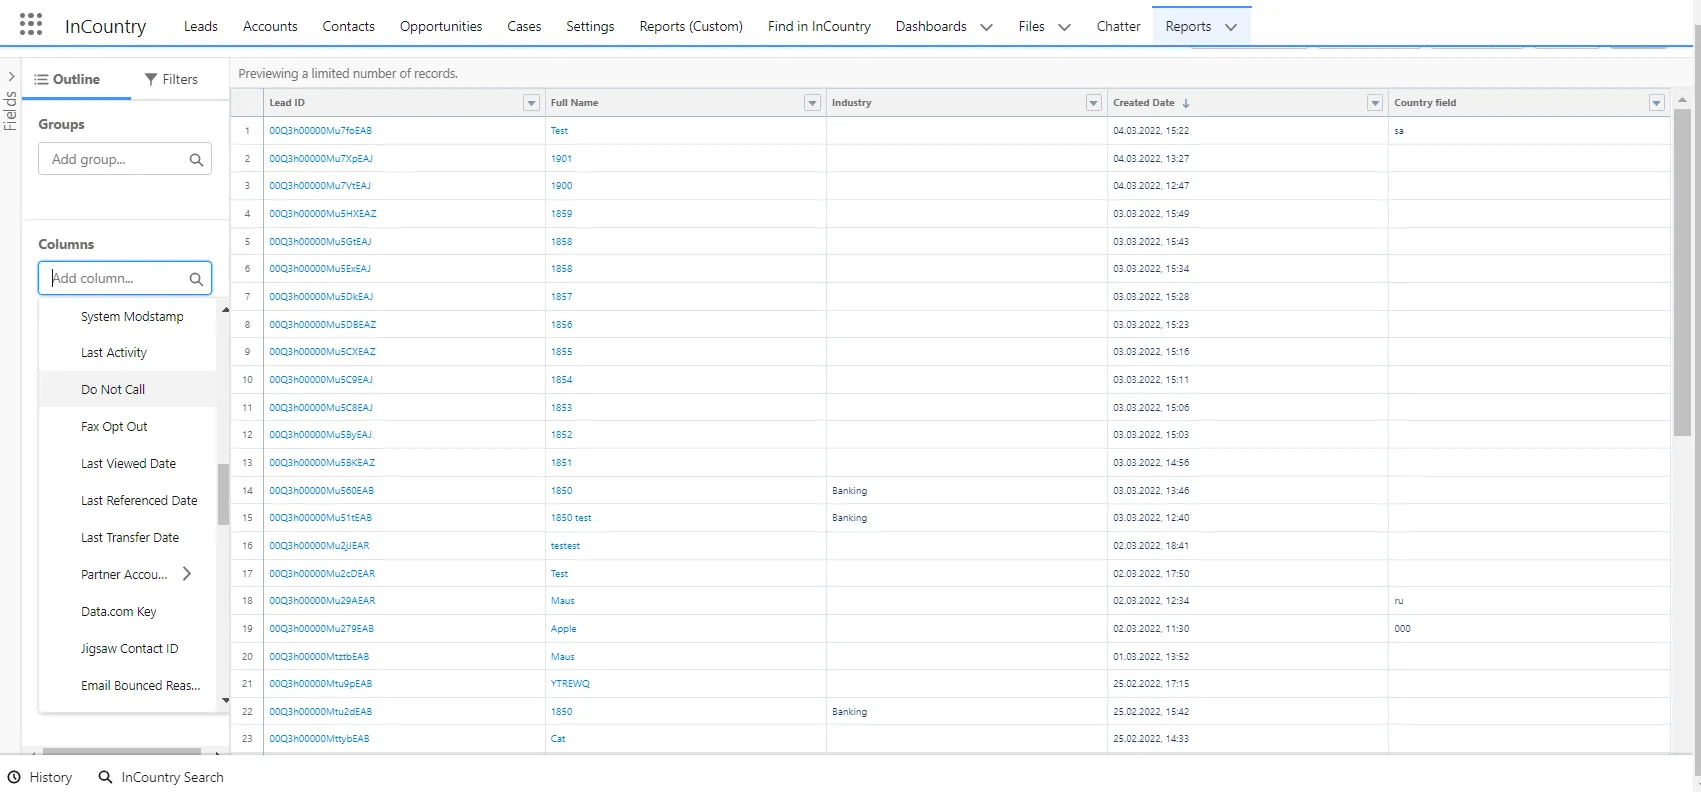This screenshot has height=792, width=1701.
Task: Open the App Launcher grid icon
Action: point(31,25)
